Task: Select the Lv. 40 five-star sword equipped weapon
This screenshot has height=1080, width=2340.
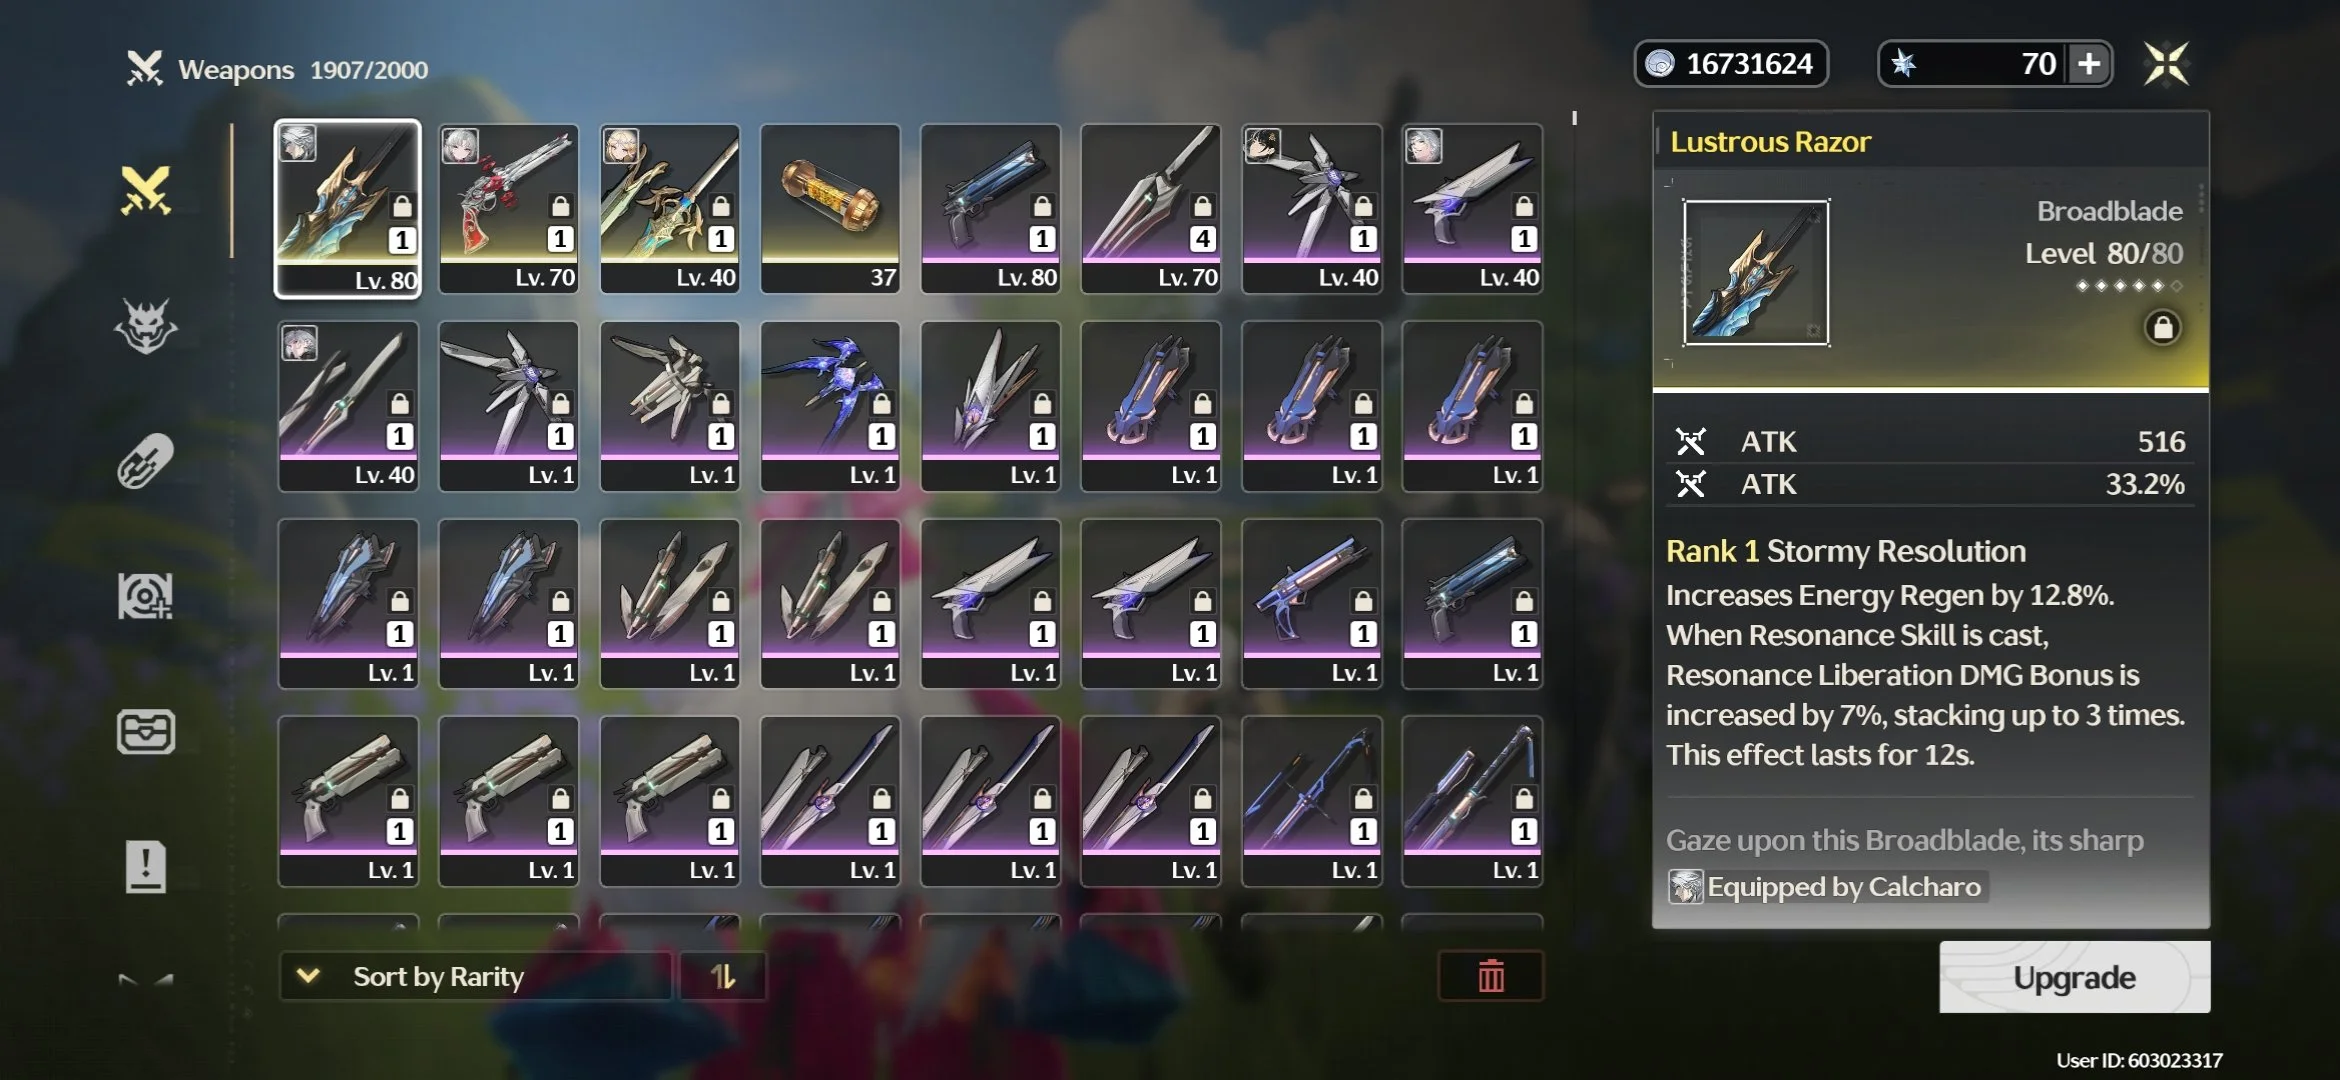Action: [x=670, y=209]
